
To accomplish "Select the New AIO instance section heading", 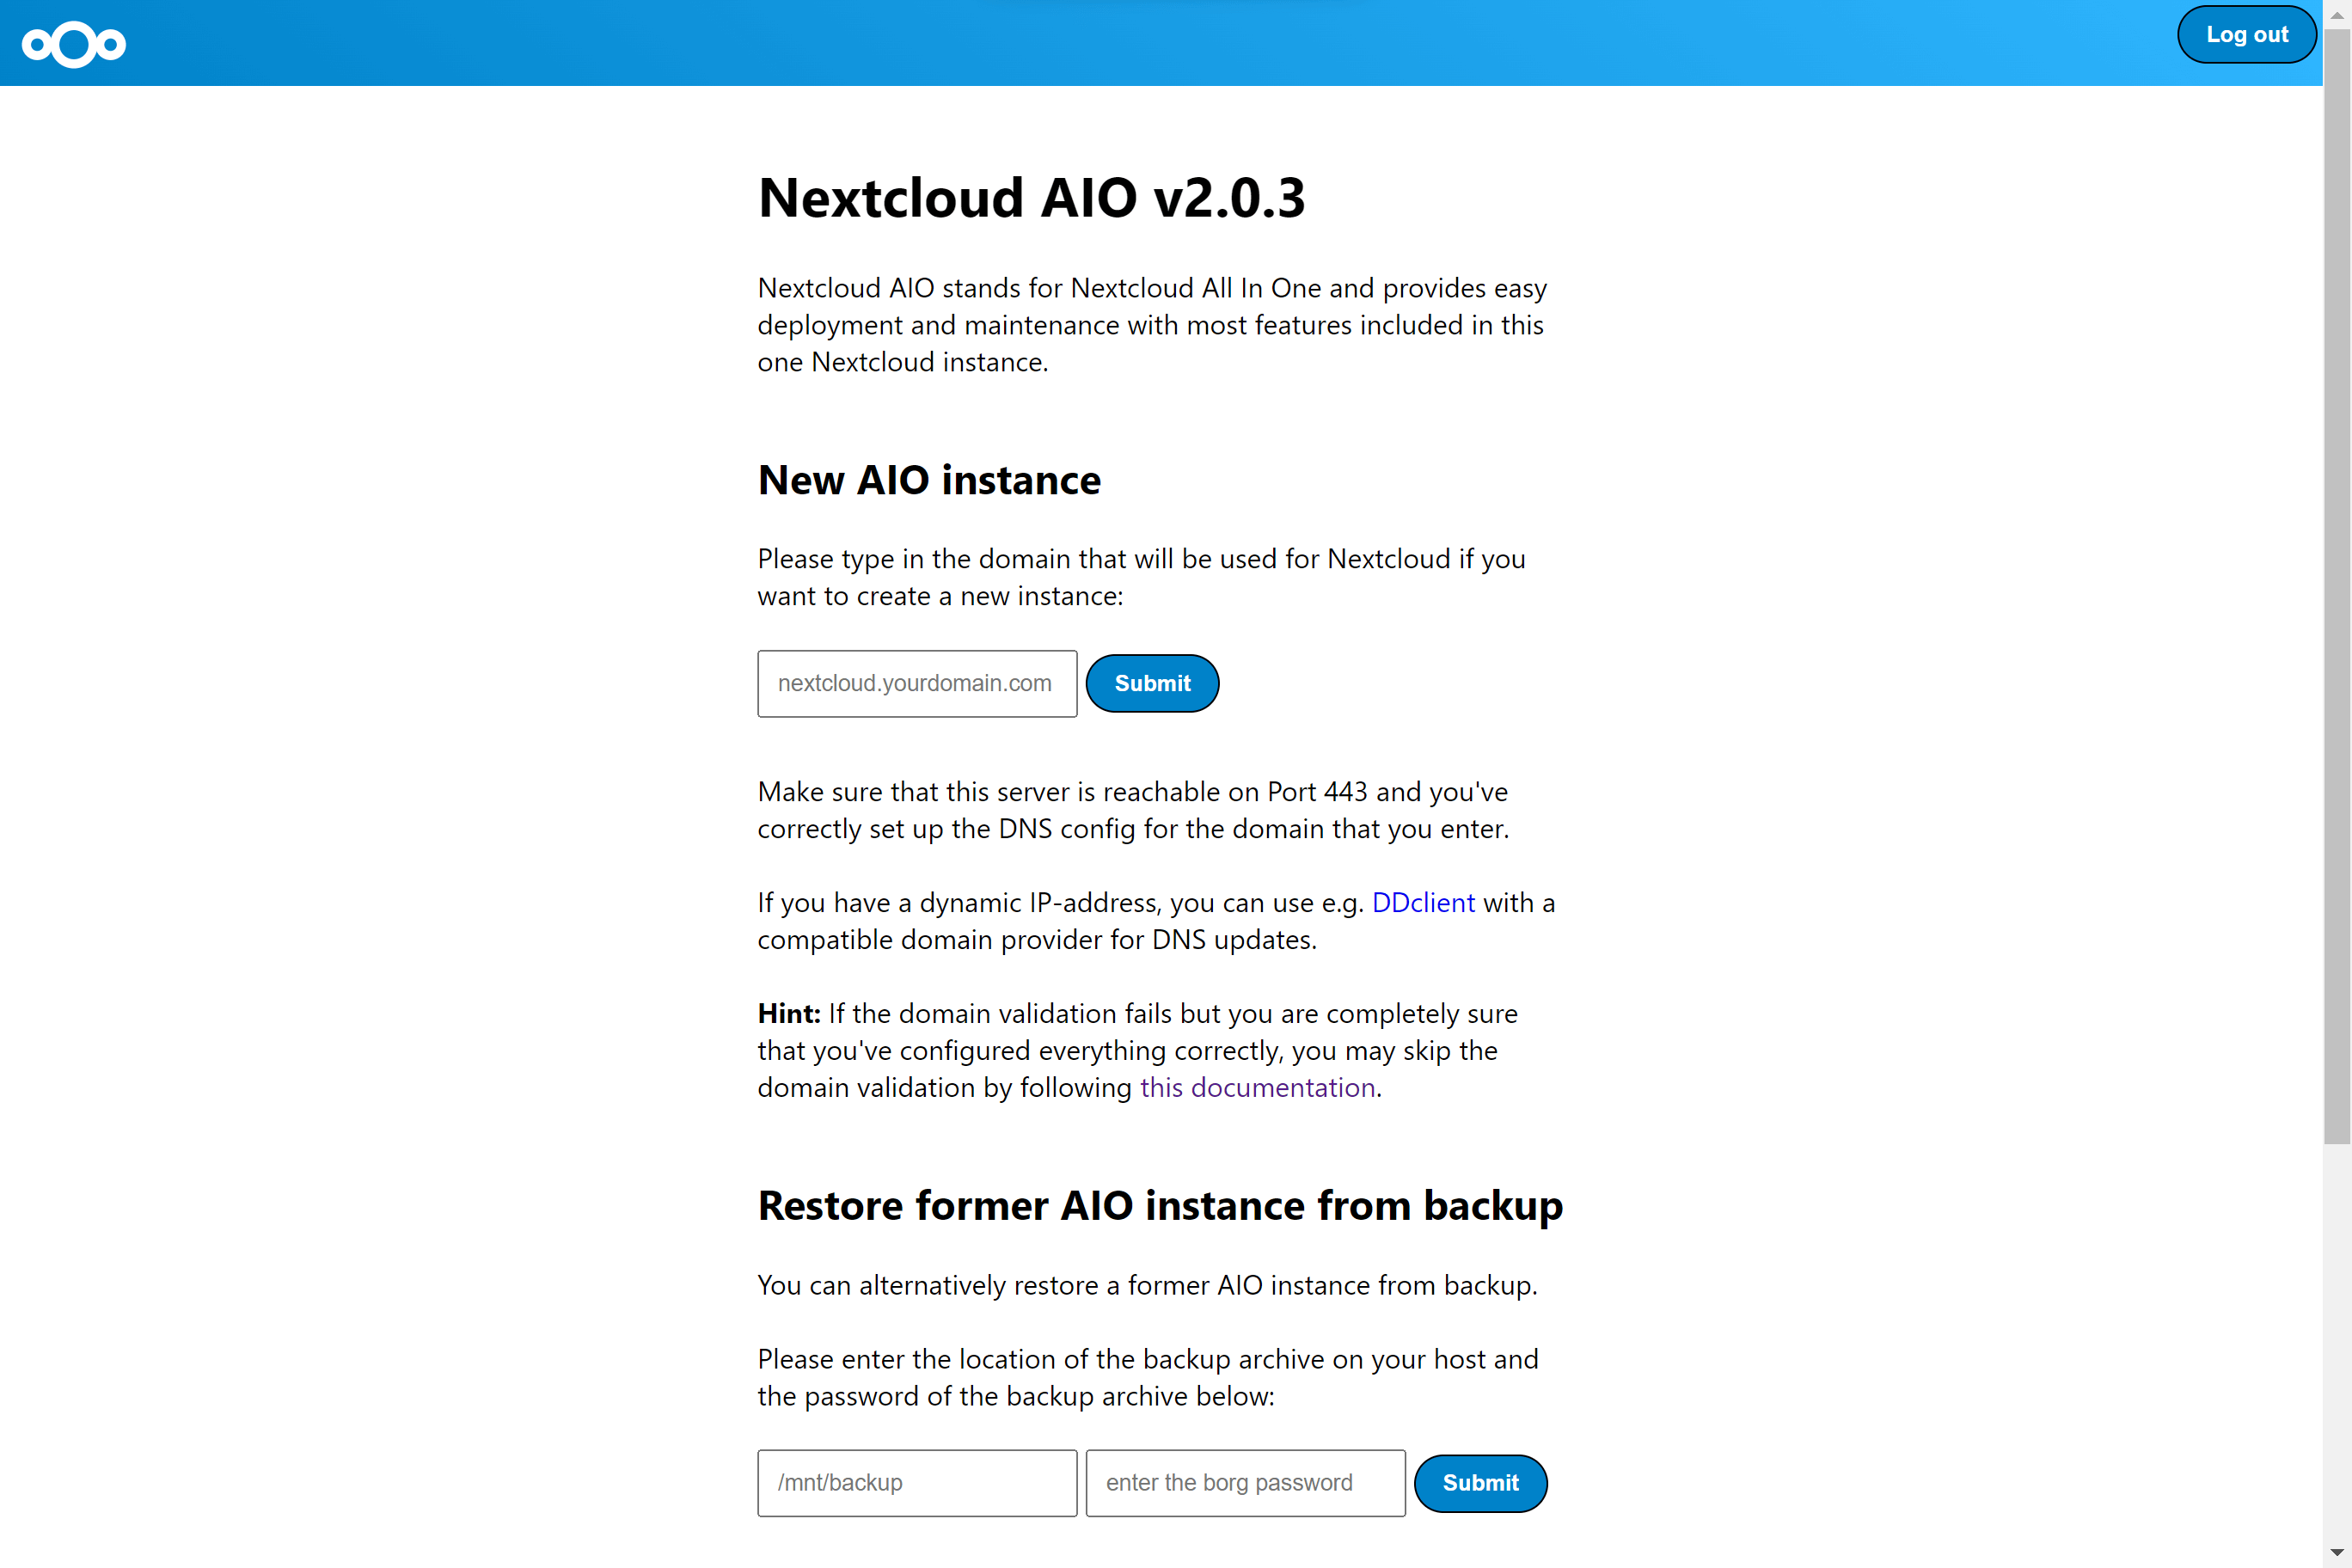I will tap(928, 480).
